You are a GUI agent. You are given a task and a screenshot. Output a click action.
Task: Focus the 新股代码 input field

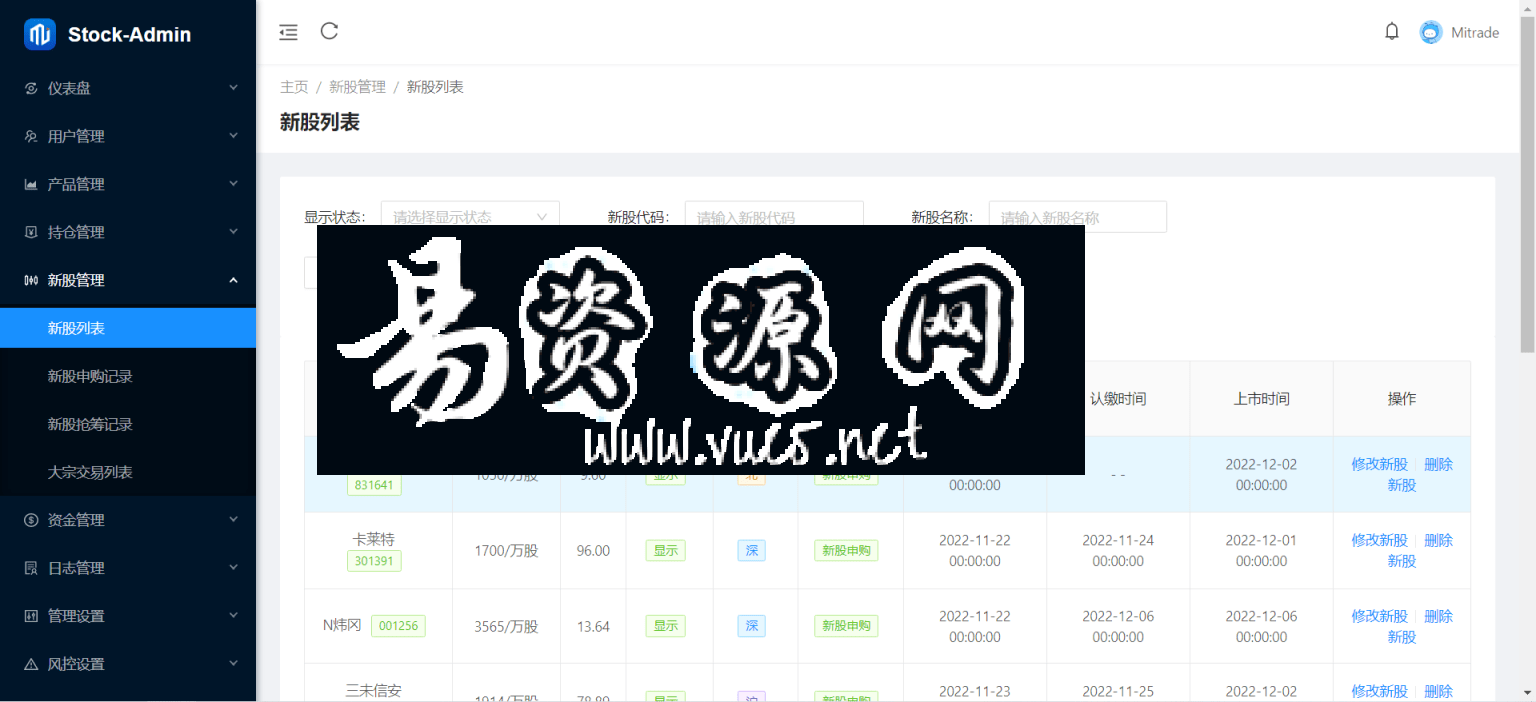[x=774, y=216]
